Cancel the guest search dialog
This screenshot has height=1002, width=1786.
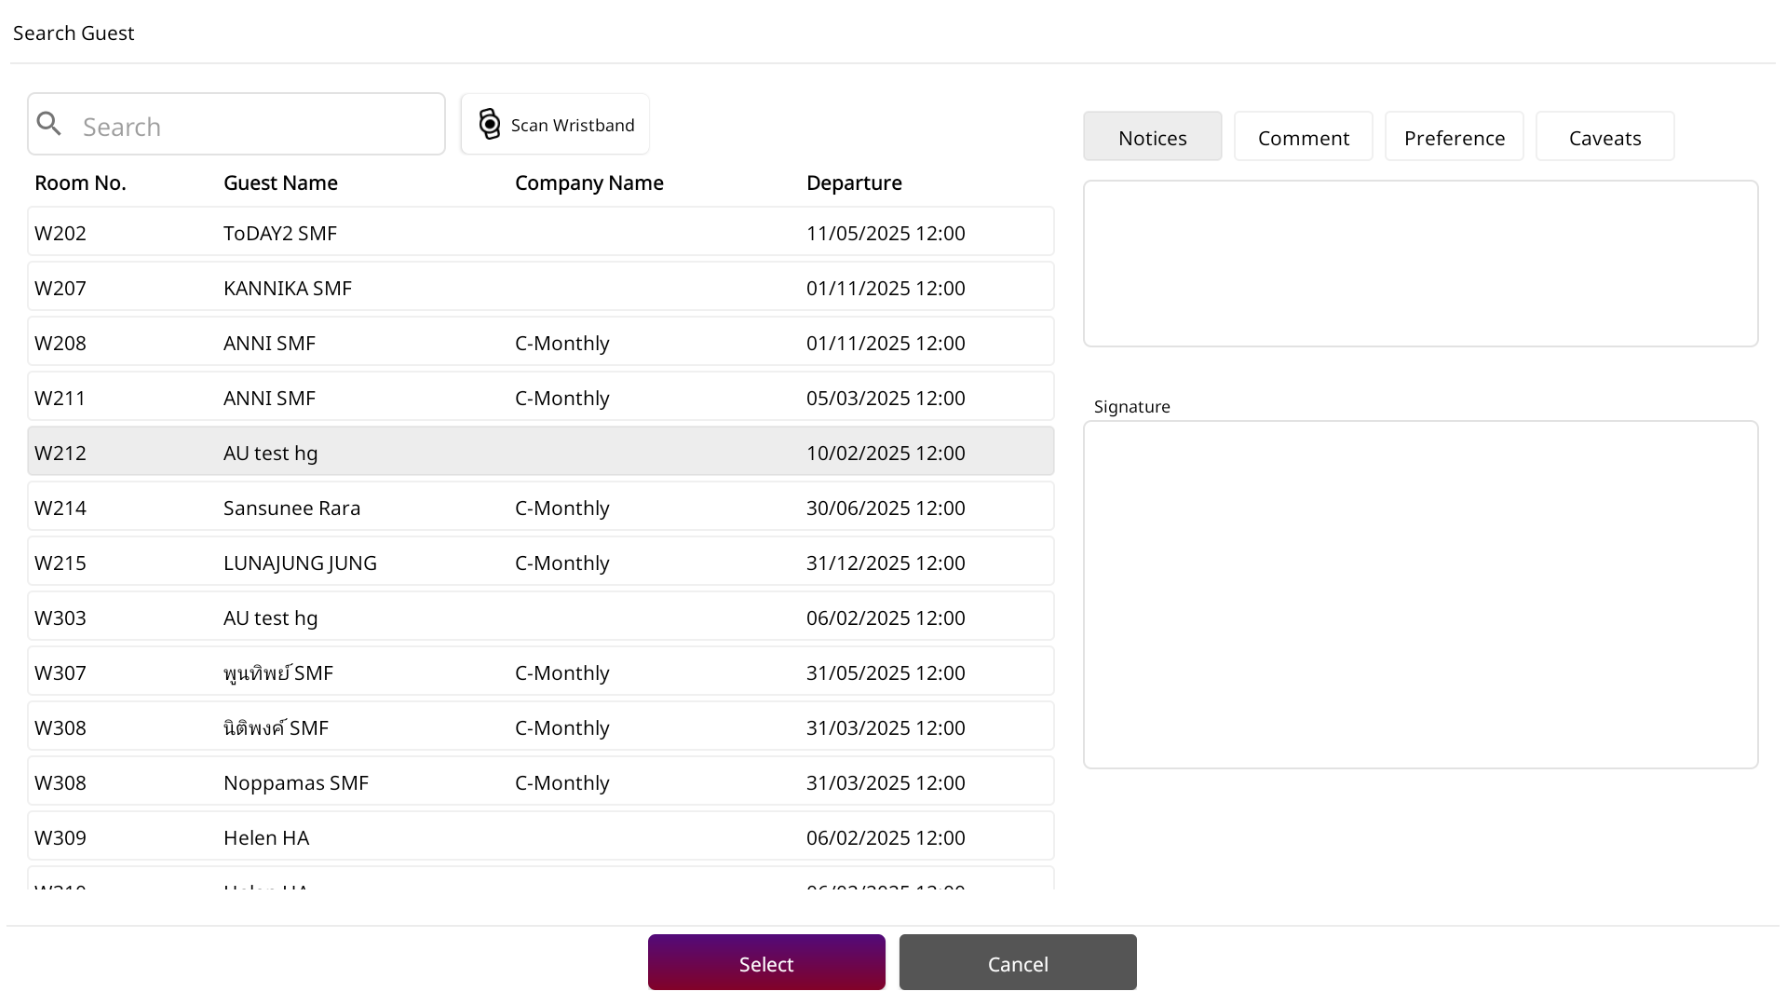pos(1017,963)
